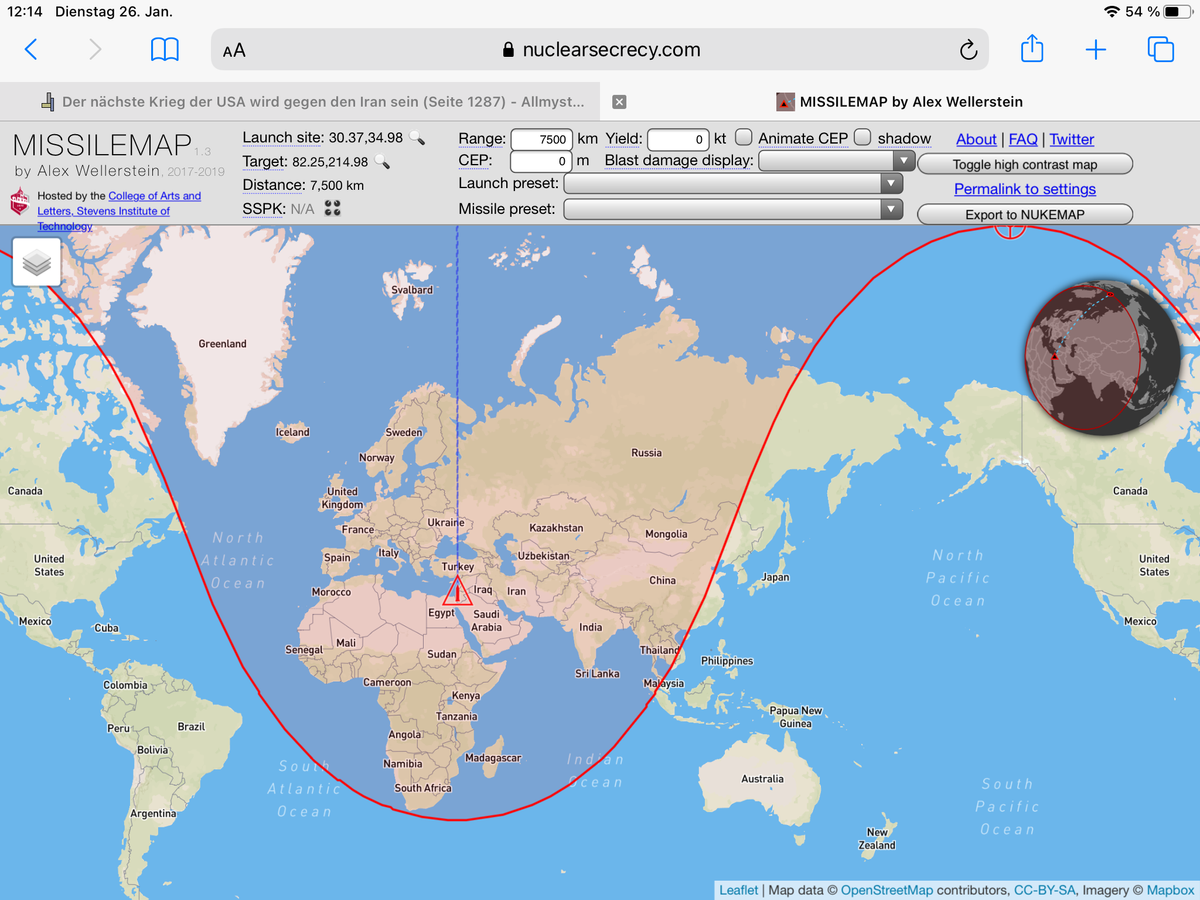Viewport: 1200px width, 900px height.
Task: Click the Iceland label on map
Action: (292, 432)
